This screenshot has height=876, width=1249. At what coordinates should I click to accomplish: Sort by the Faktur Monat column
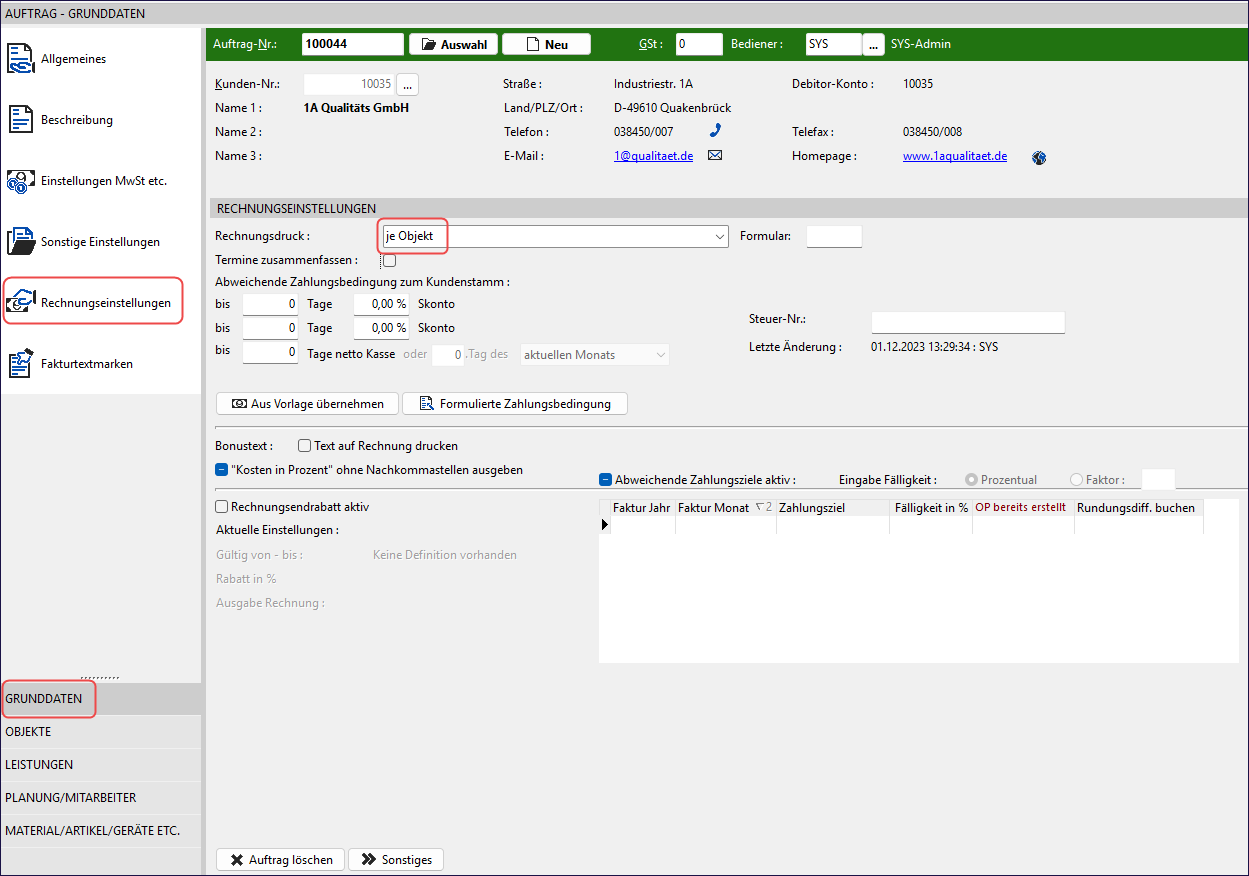pos(726,508)
